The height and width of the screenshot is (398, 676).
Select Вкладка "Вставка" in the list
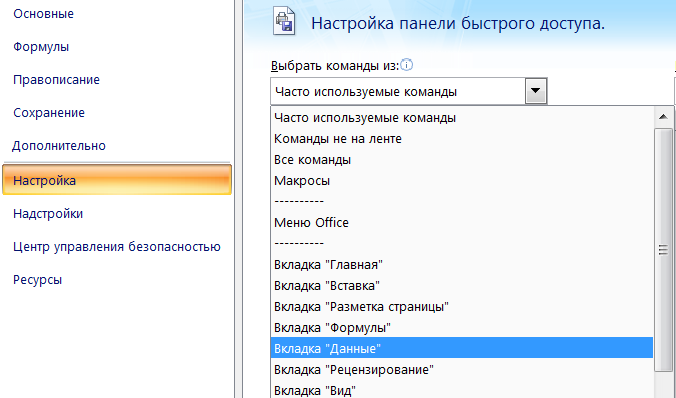(x=462, y=286)
